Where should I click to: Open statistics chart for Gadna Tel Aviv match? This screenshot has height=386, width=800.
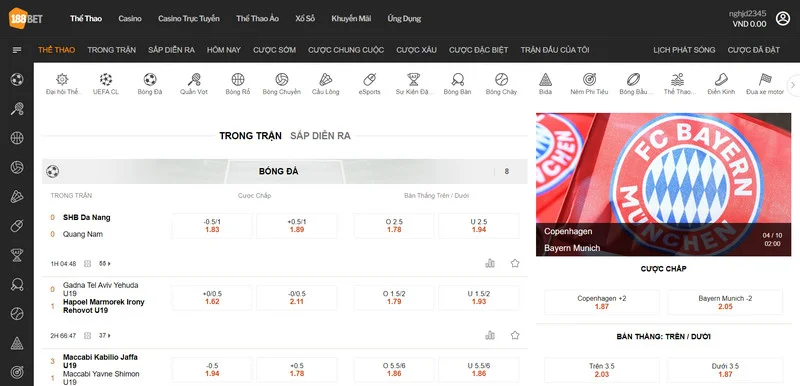pos(490,335)
